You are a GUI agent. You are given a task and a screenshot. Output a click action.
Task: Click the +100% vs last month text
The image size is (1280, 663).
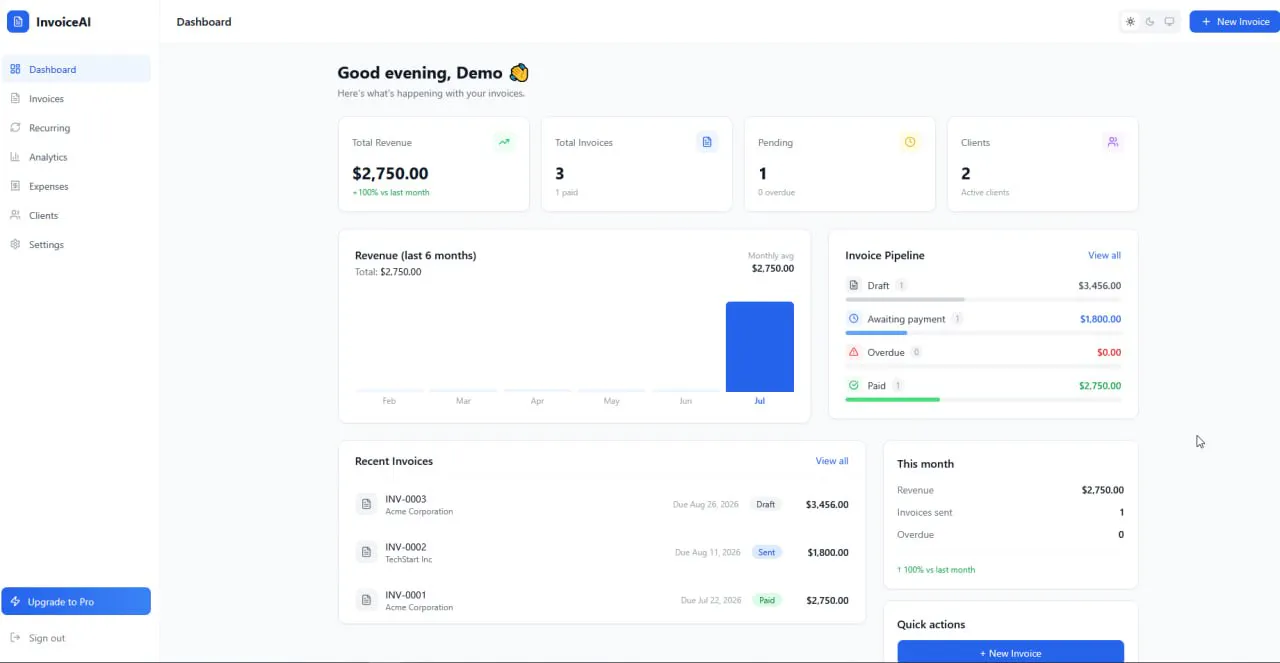(391, 192)
